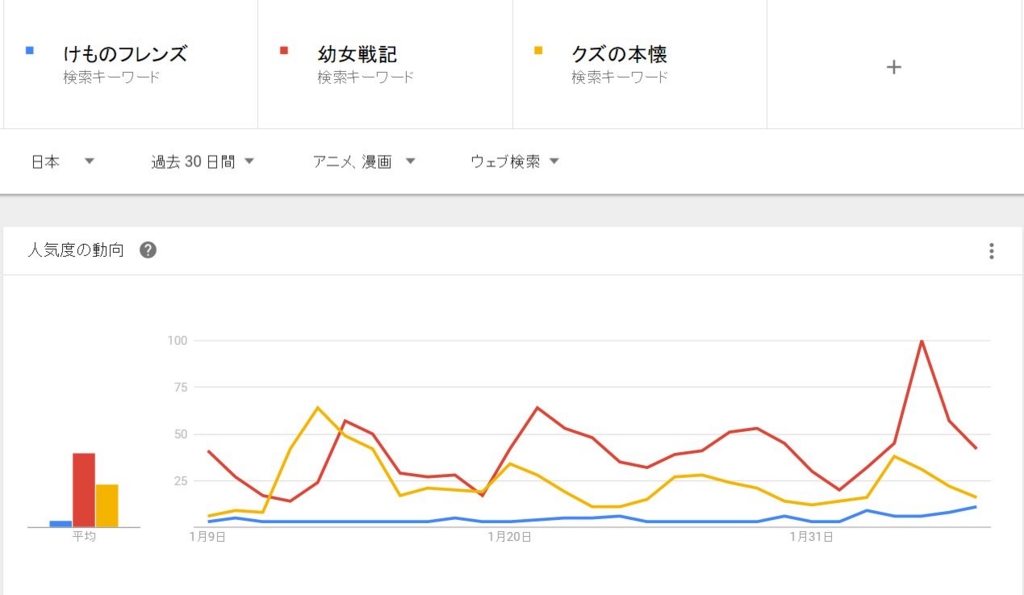Select the けものフレンズ search term field

(x=131, y=64)
